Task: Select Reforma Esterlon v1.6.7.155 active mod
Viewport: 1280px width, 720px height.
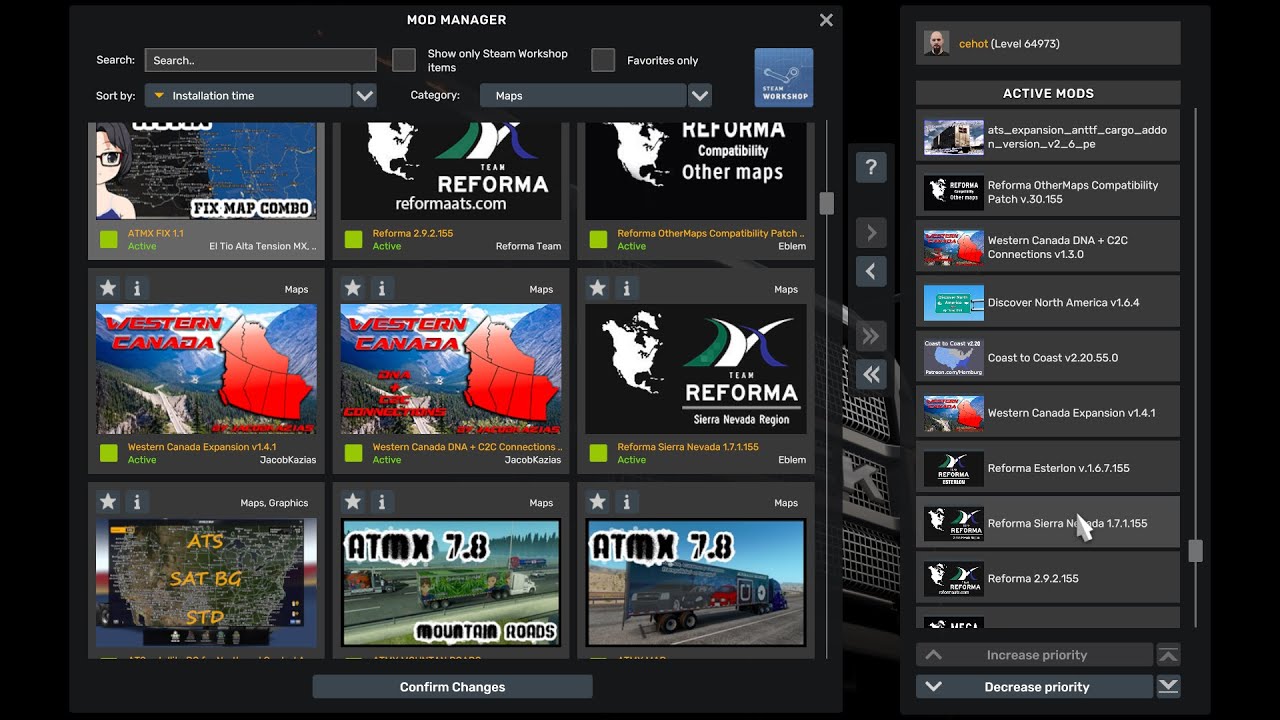Action: point(1048,467)
